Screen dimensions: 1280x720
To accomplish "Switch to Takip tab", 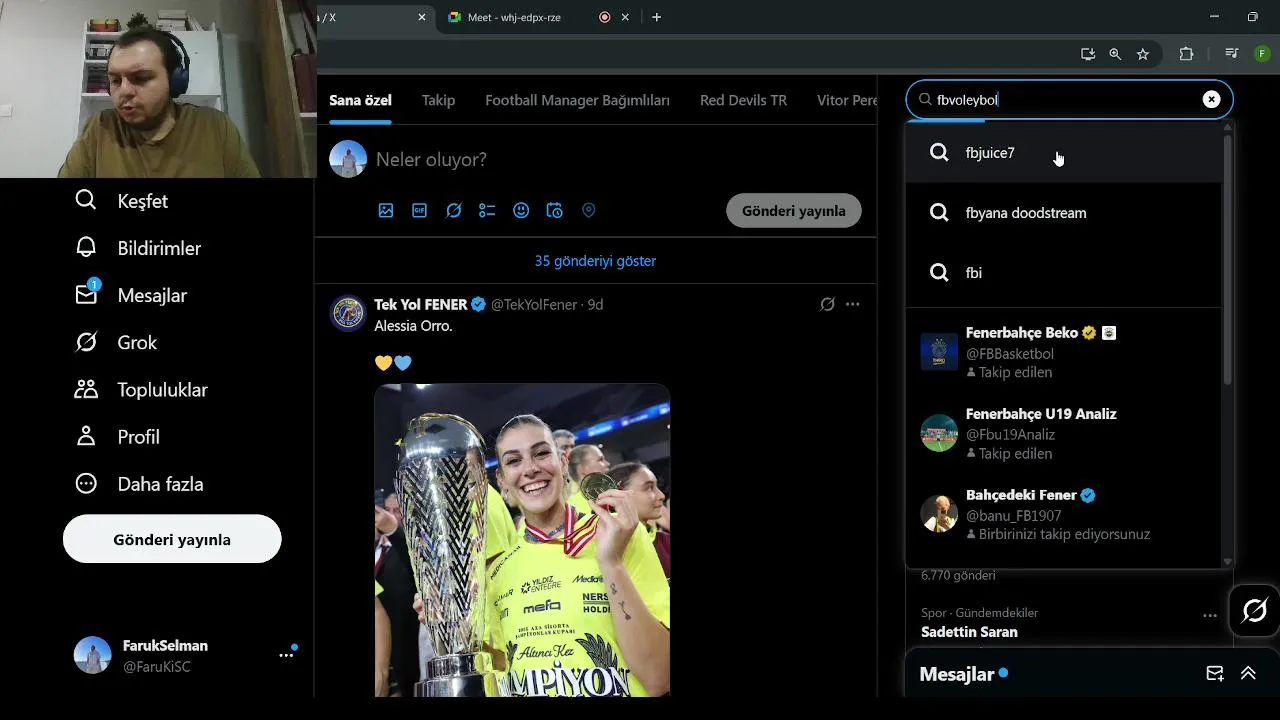I will (438, 100).
